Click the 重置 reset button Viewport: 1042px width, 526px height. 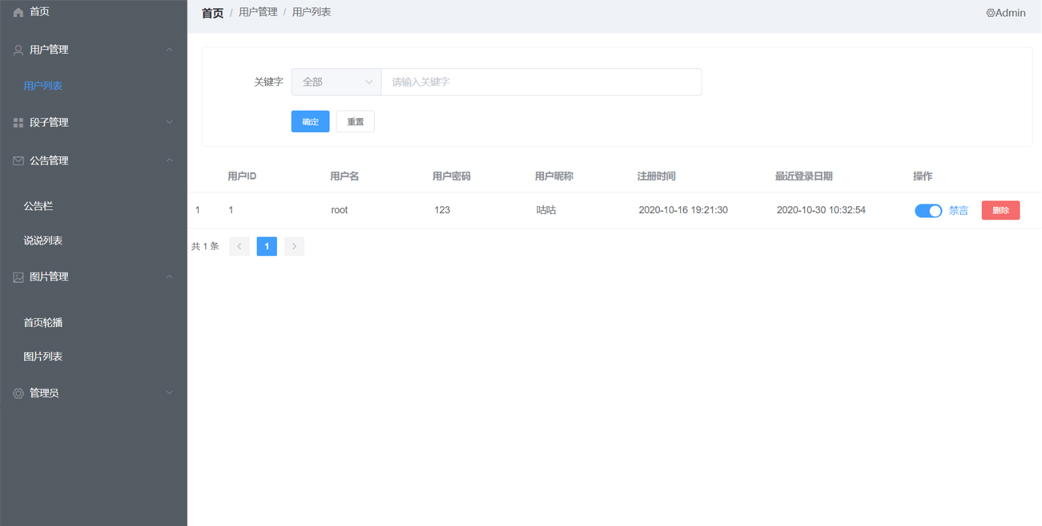[355, 122]
